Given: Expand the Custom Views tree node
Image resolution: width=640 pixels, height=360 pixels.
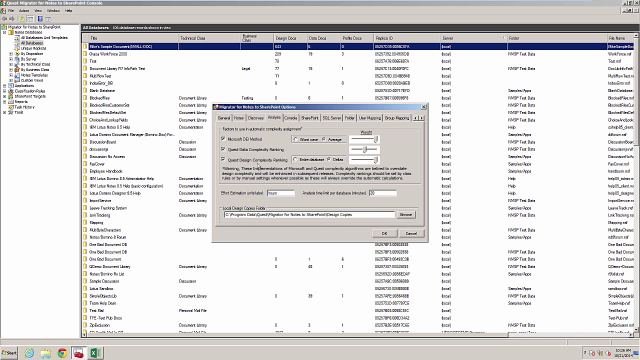Looking at the screenshot, I should click(x=11, y=80).
